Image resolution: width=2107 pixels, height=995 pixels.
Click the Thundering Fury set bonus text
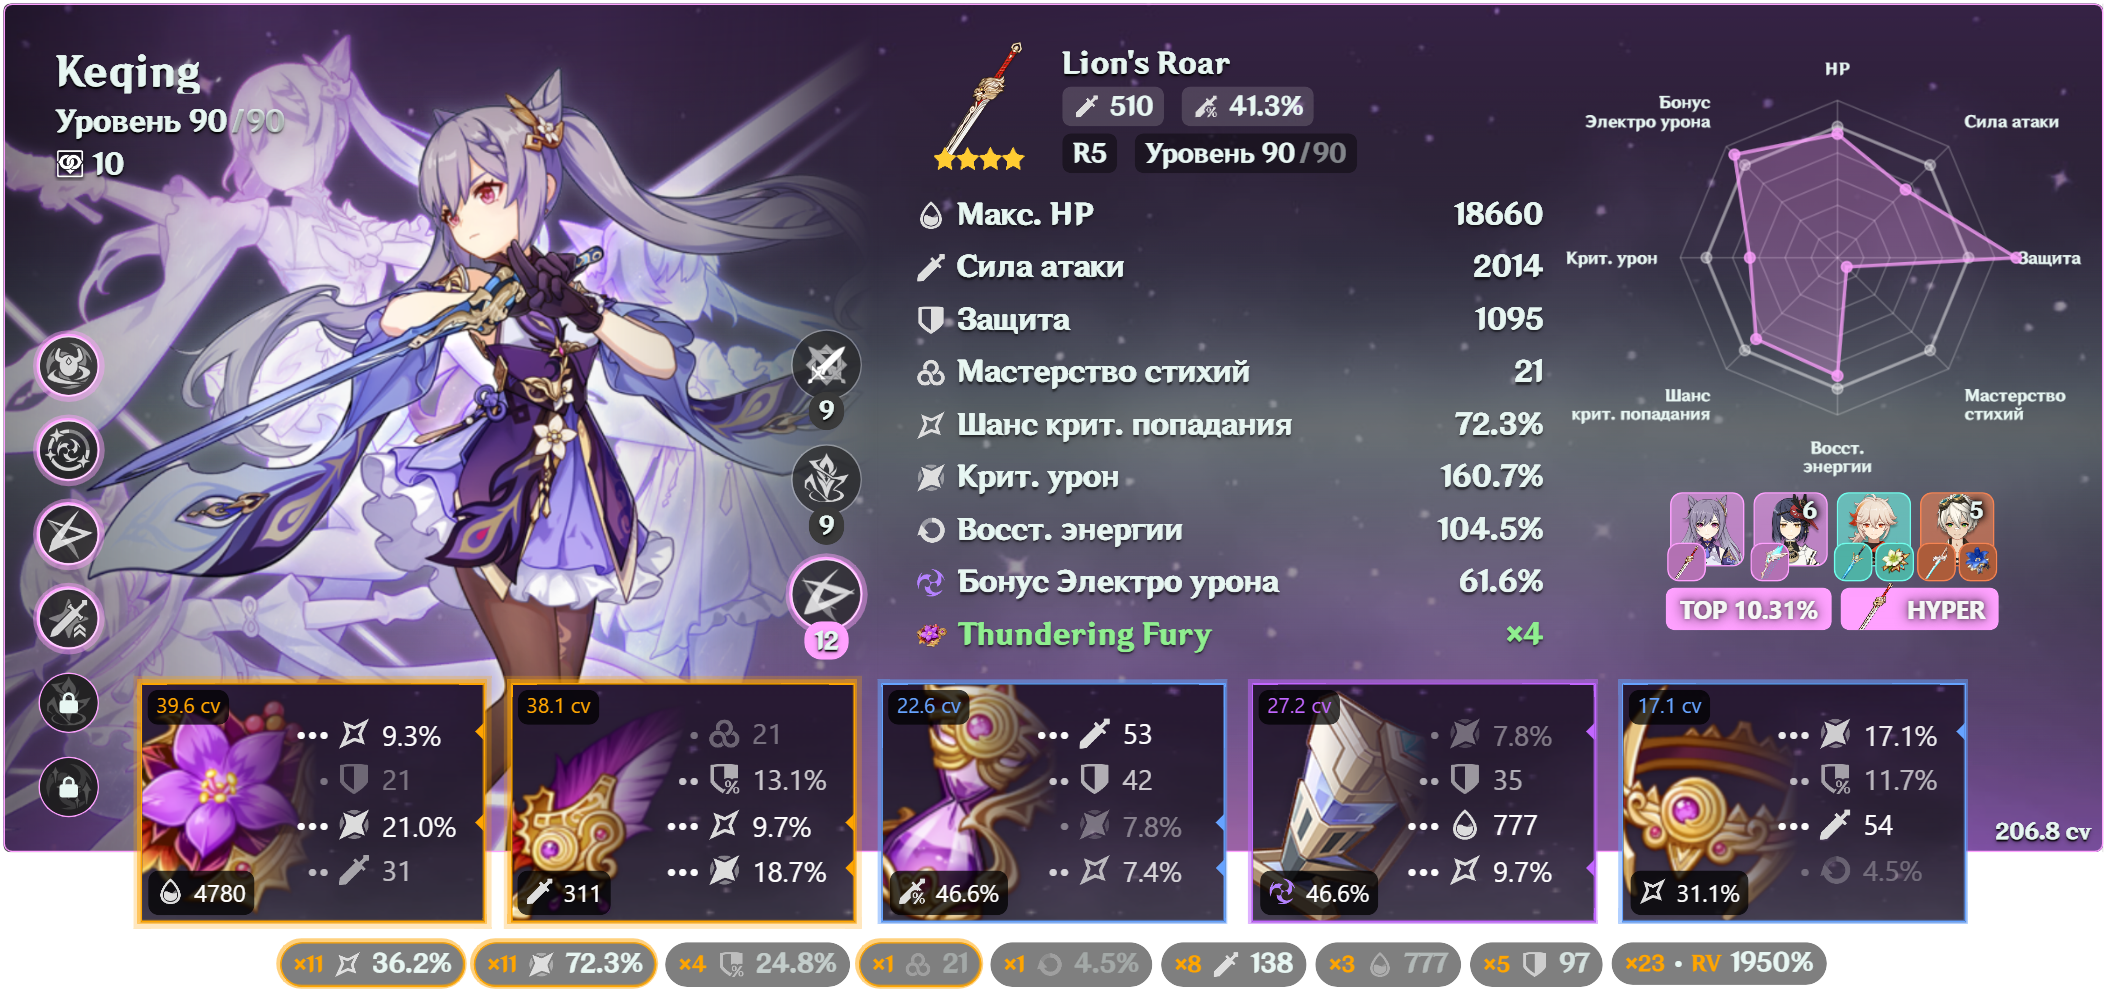(1084, 634)
